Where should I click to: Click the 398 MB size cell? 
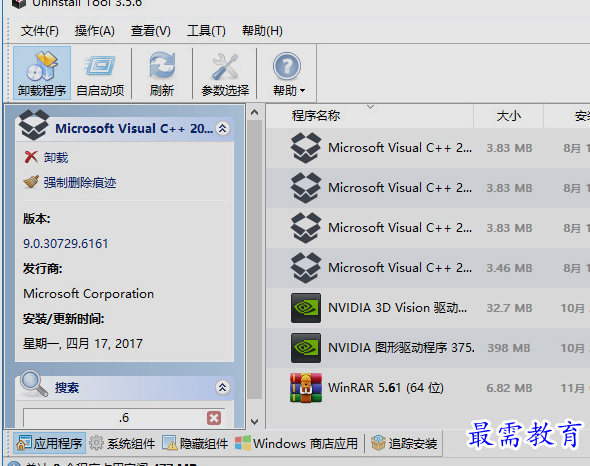coord(509,348)
